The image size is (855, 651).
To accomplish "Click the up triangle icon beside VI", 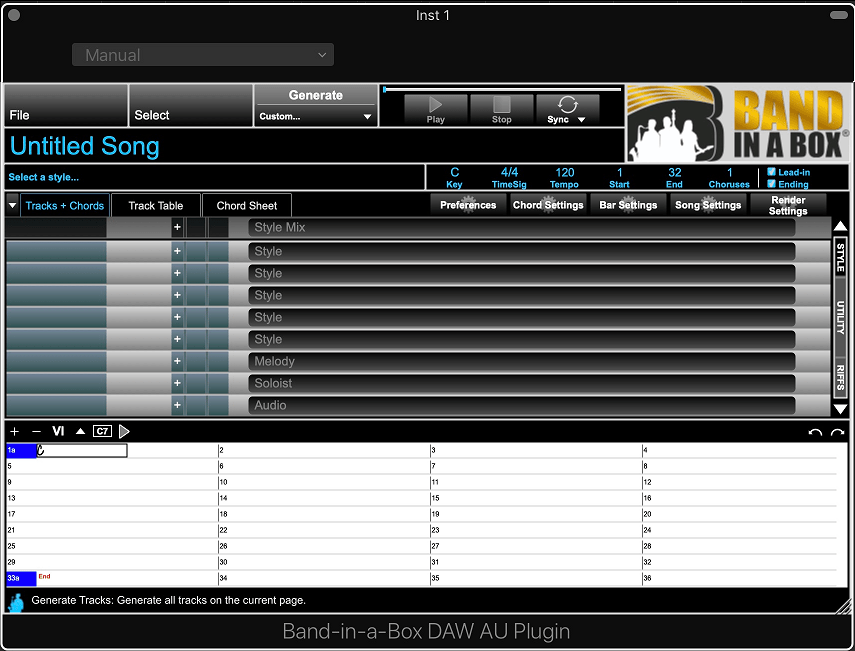I will point(81,431).
